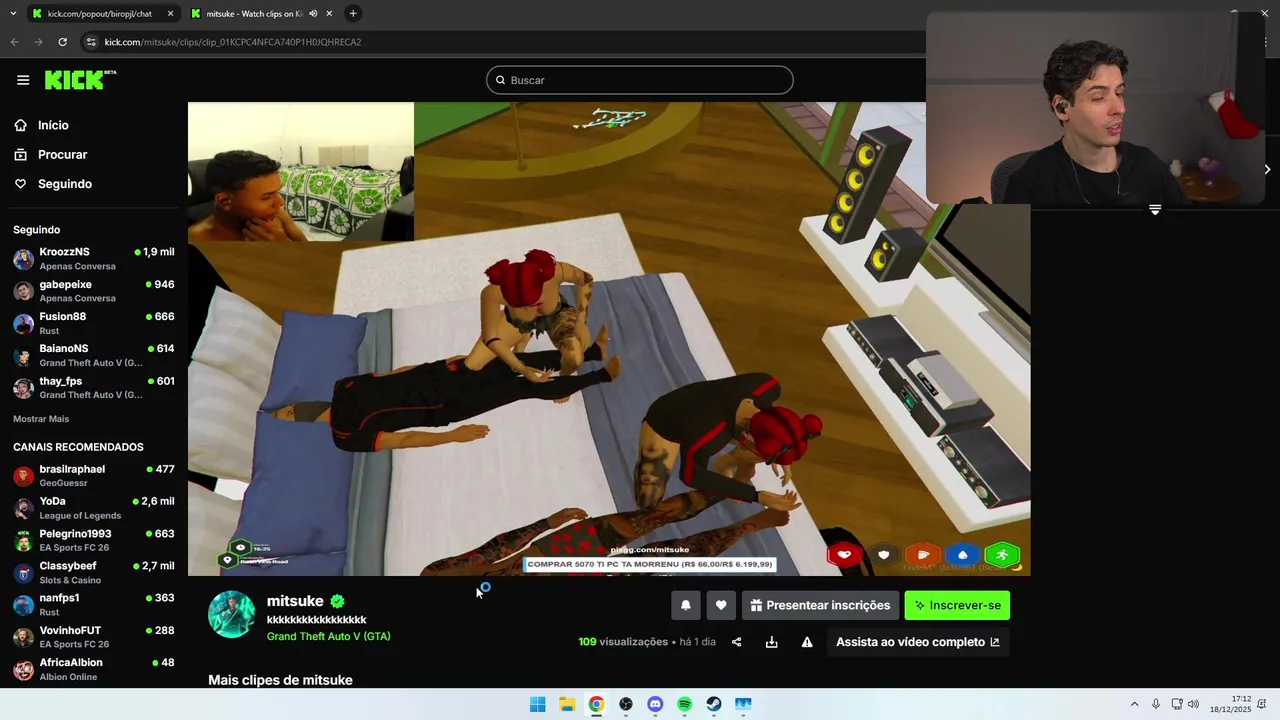Toggle the heart follow button
The image size is (1280, 720).
pos(721,605)
